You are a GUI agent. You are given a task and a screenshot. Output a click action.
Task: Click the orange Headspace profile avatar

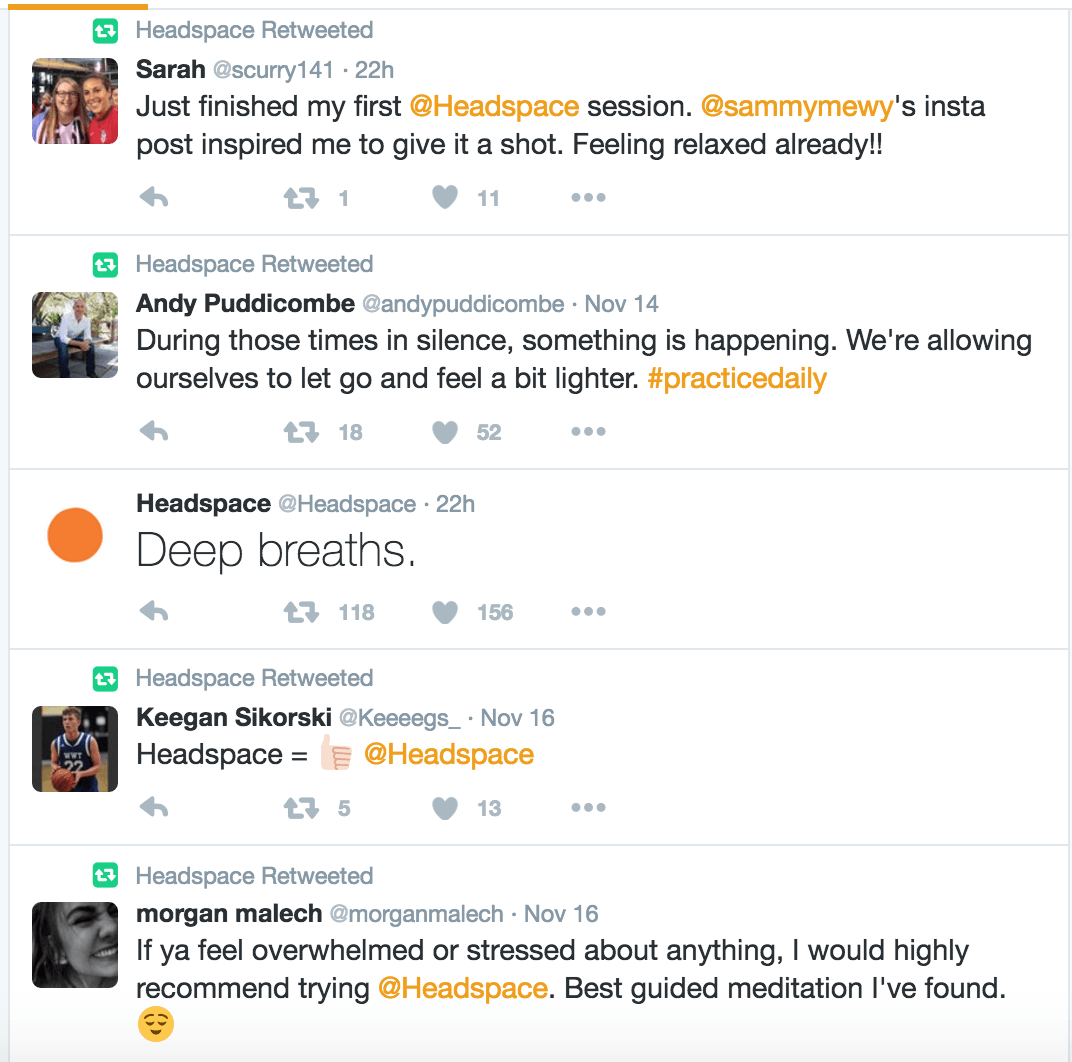point(75,535)
